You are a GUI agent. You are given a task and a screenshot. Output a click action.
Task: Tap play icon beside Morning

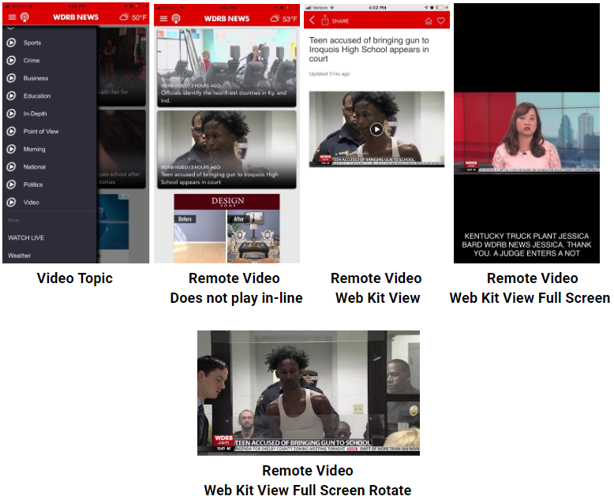11,149
